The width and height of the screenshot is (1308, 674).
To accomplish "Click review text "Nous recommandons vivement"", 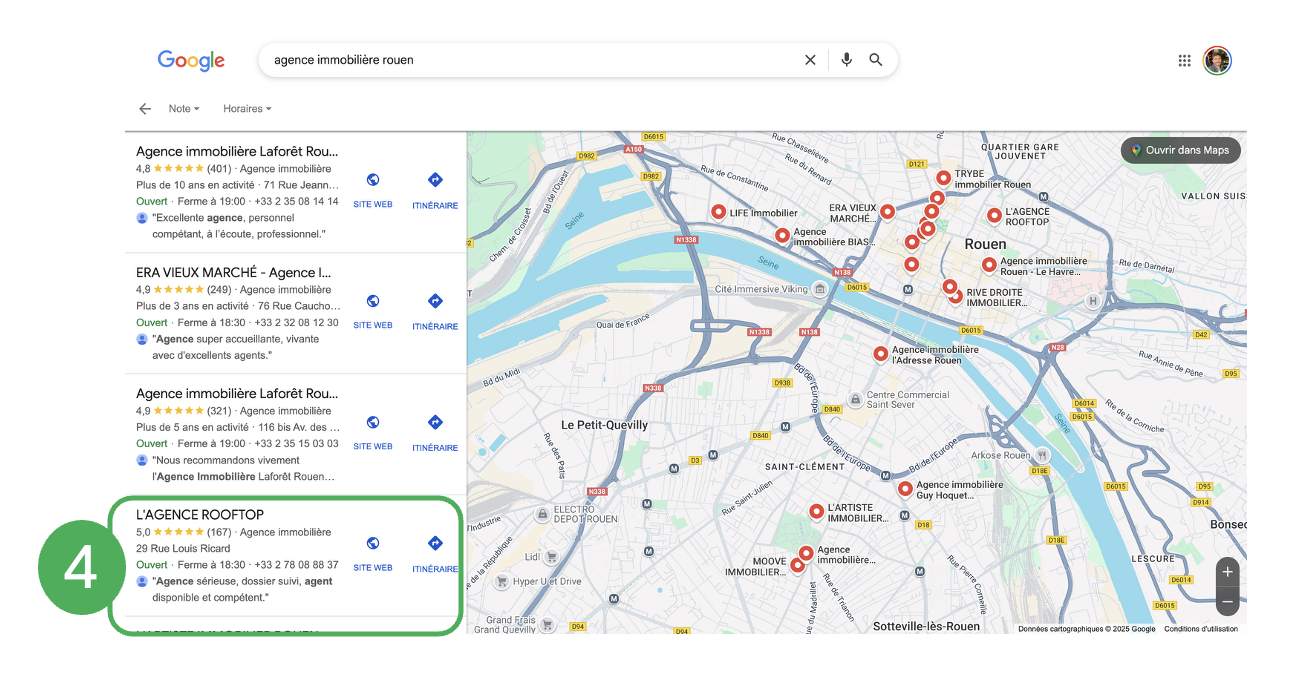I will (226, 460).
